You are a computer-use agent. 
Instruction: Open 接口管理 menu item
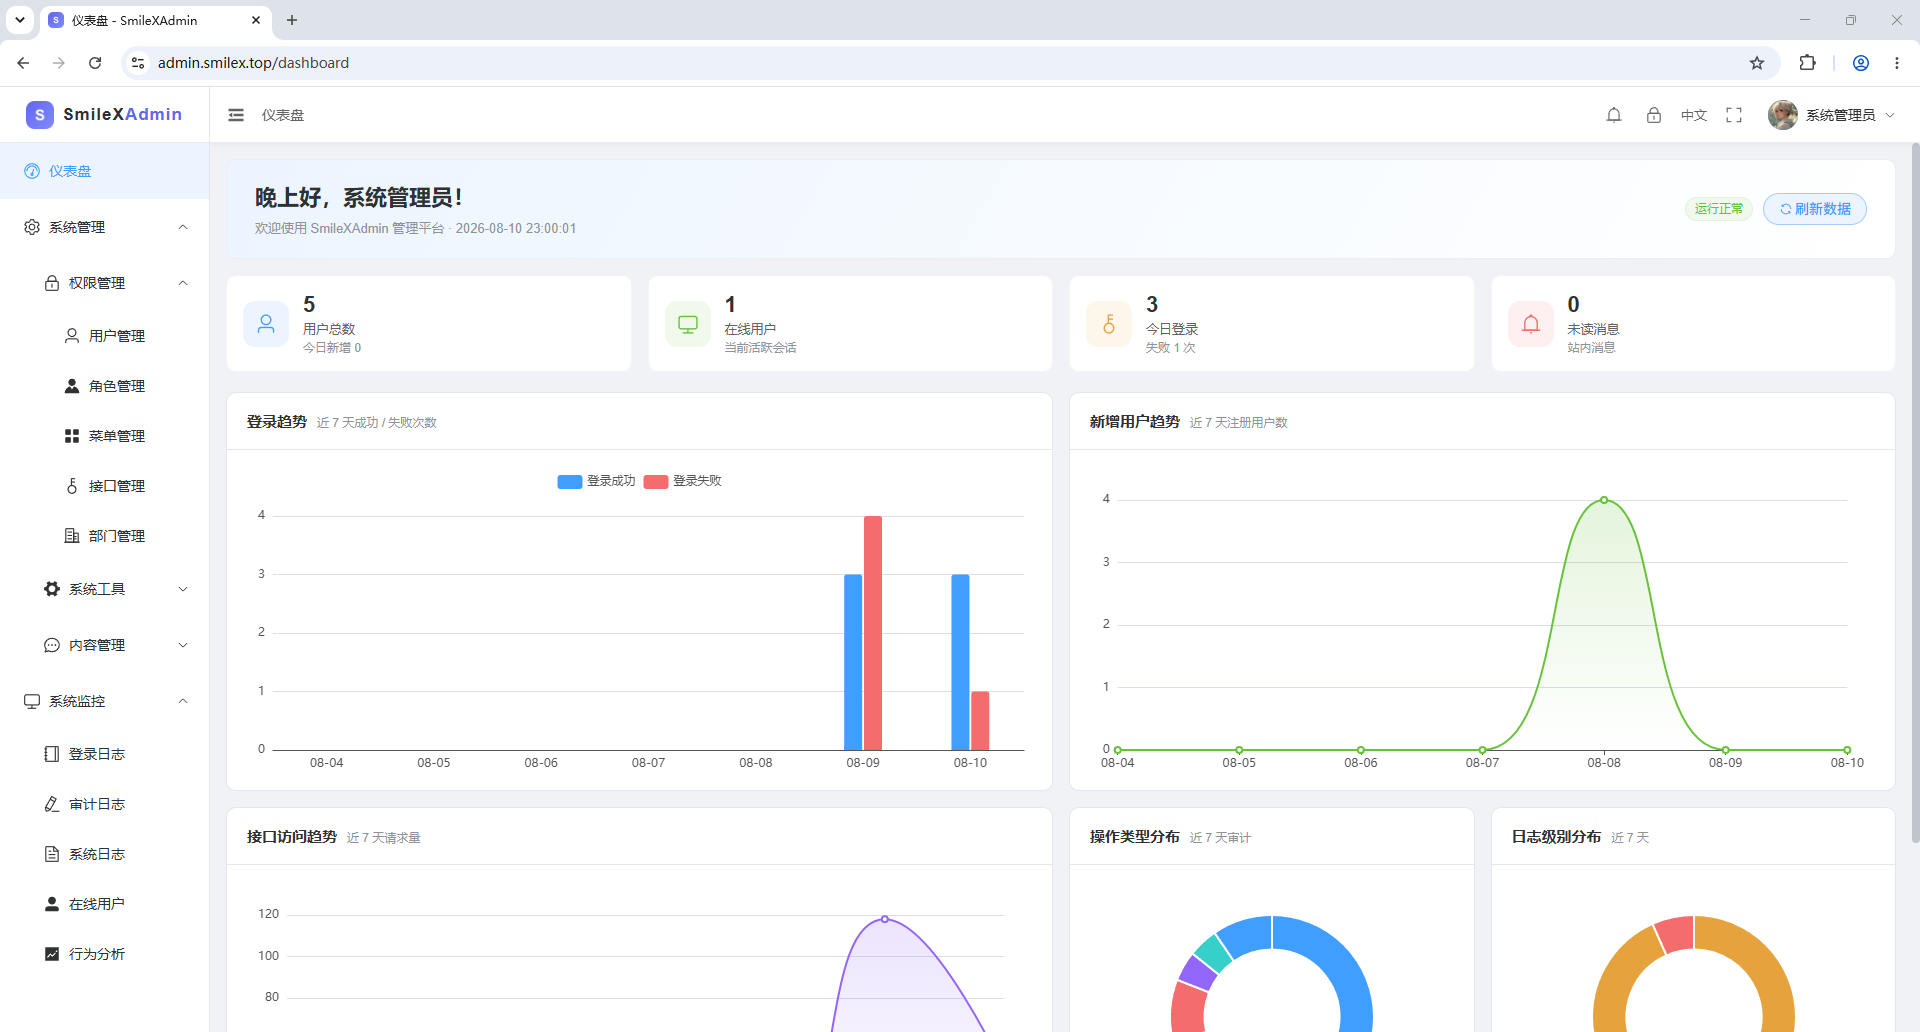(x=104, y=486)
